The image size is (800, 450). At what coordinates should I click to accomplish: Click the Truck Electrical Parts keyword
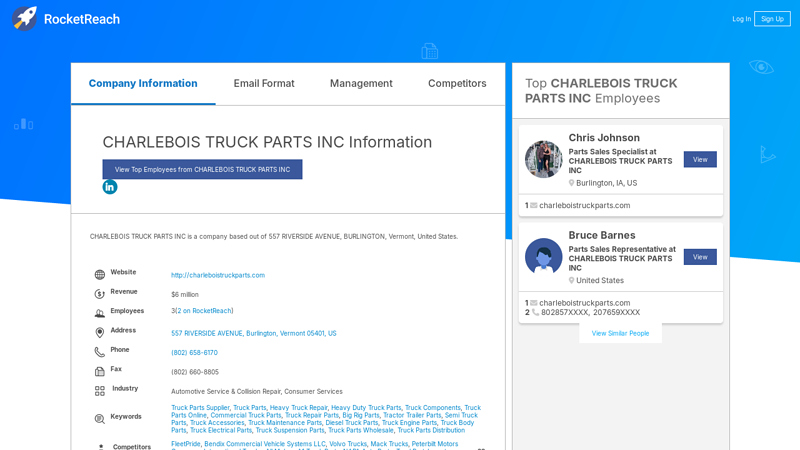point(221,430)
